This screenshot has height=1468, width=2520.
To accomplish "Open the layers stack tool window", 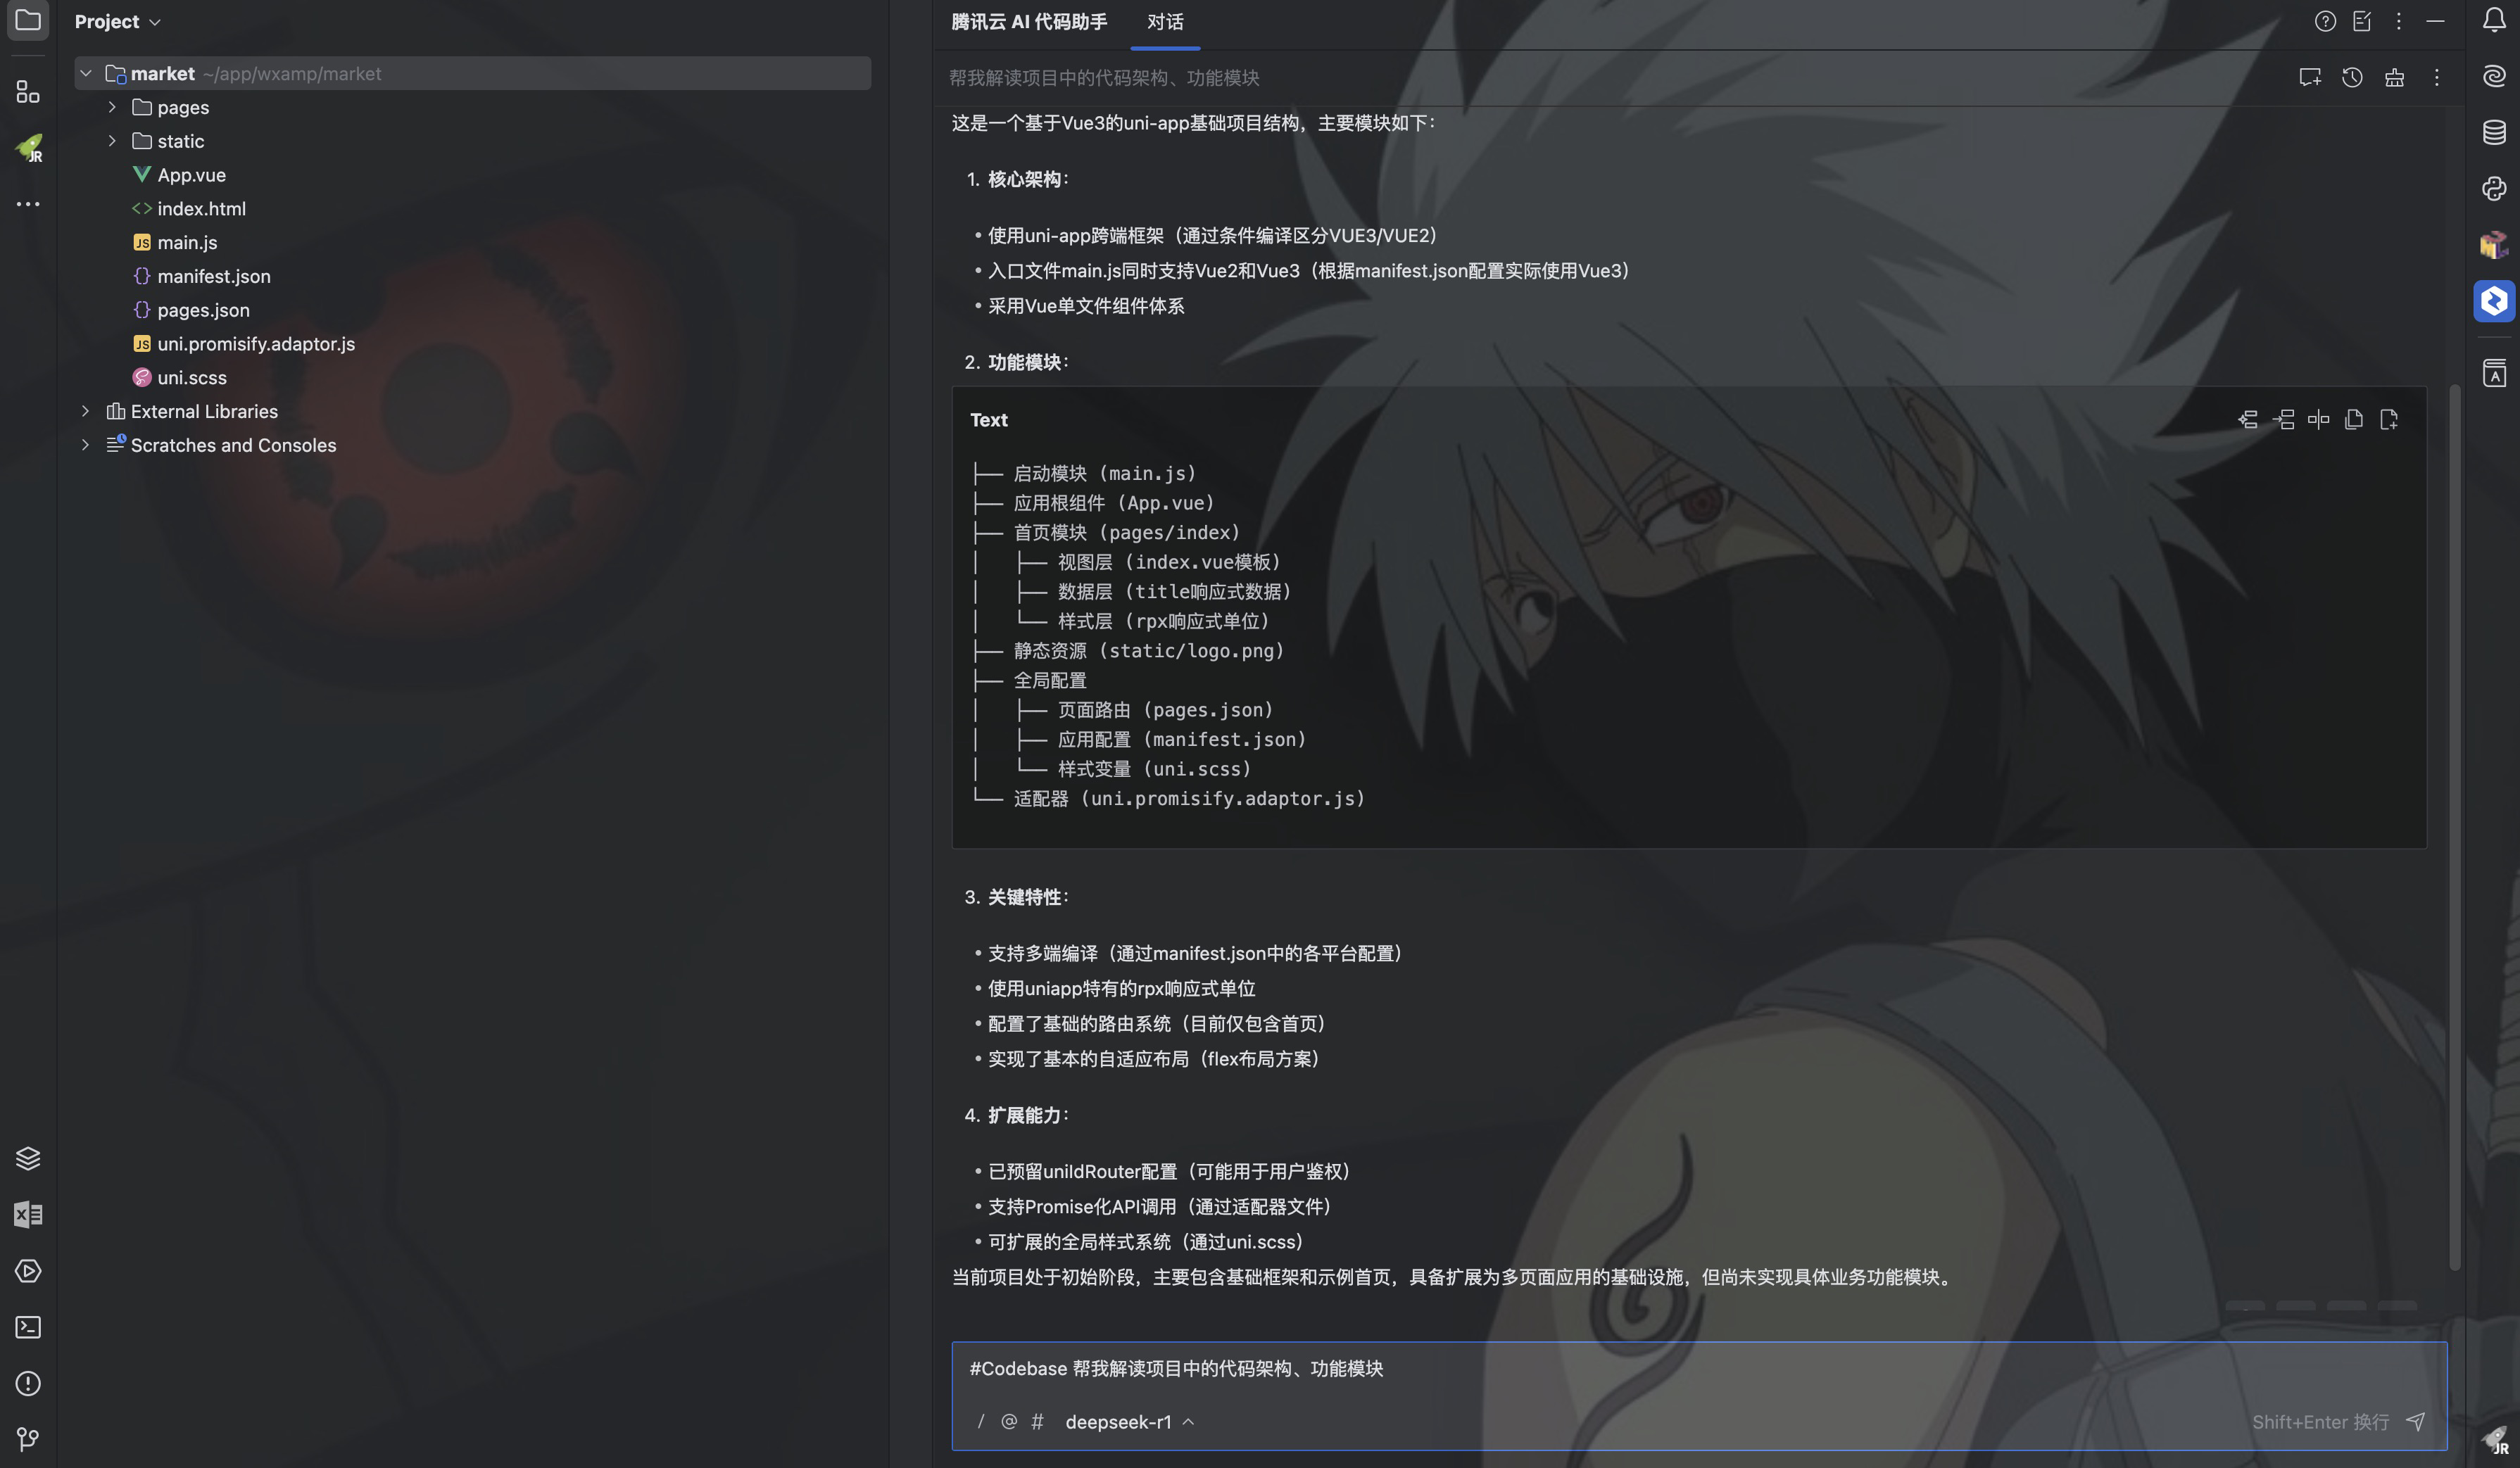I will 28,1158.
